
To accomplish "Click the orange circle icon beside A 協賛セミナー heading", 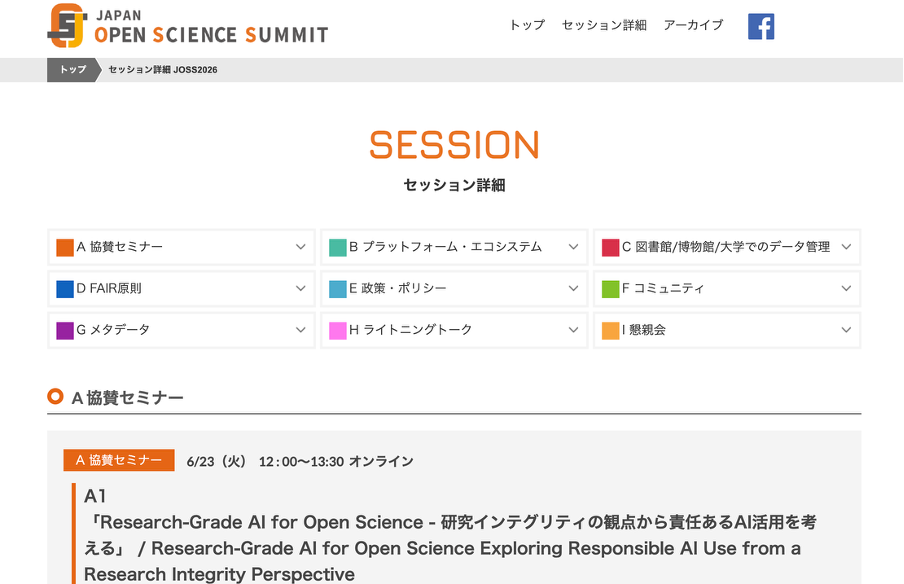I will [x=55, y=397].
